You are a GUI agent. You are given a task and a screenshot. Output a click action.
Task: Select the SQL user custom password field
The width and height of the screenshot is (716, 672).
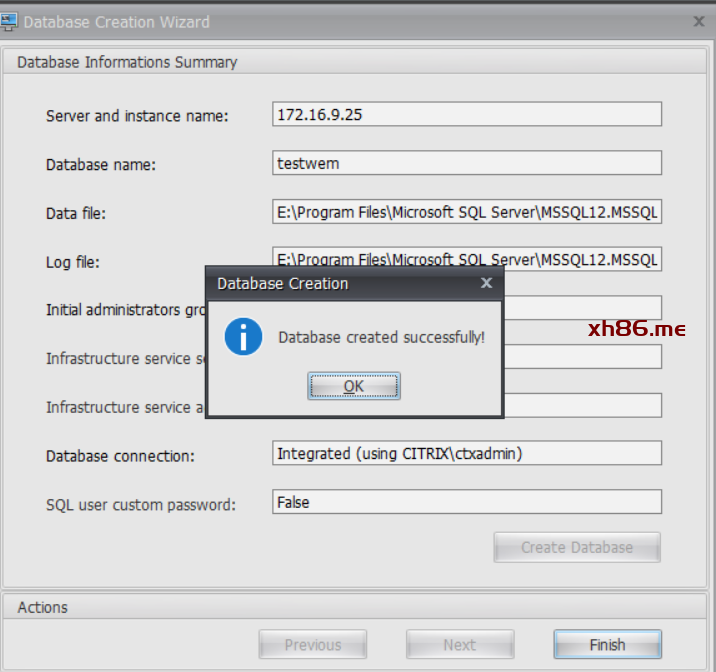pos(466,503)
